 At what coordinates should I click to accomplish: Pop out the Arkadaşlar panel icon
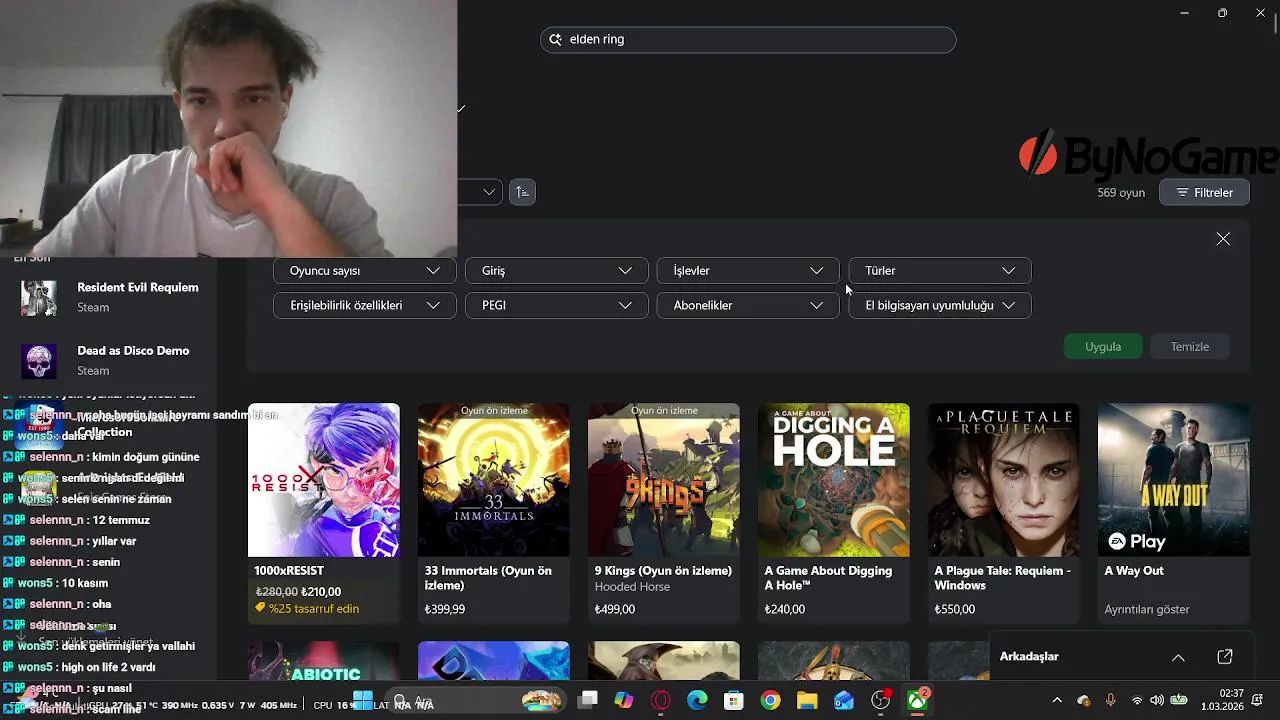pos(1225,657)
